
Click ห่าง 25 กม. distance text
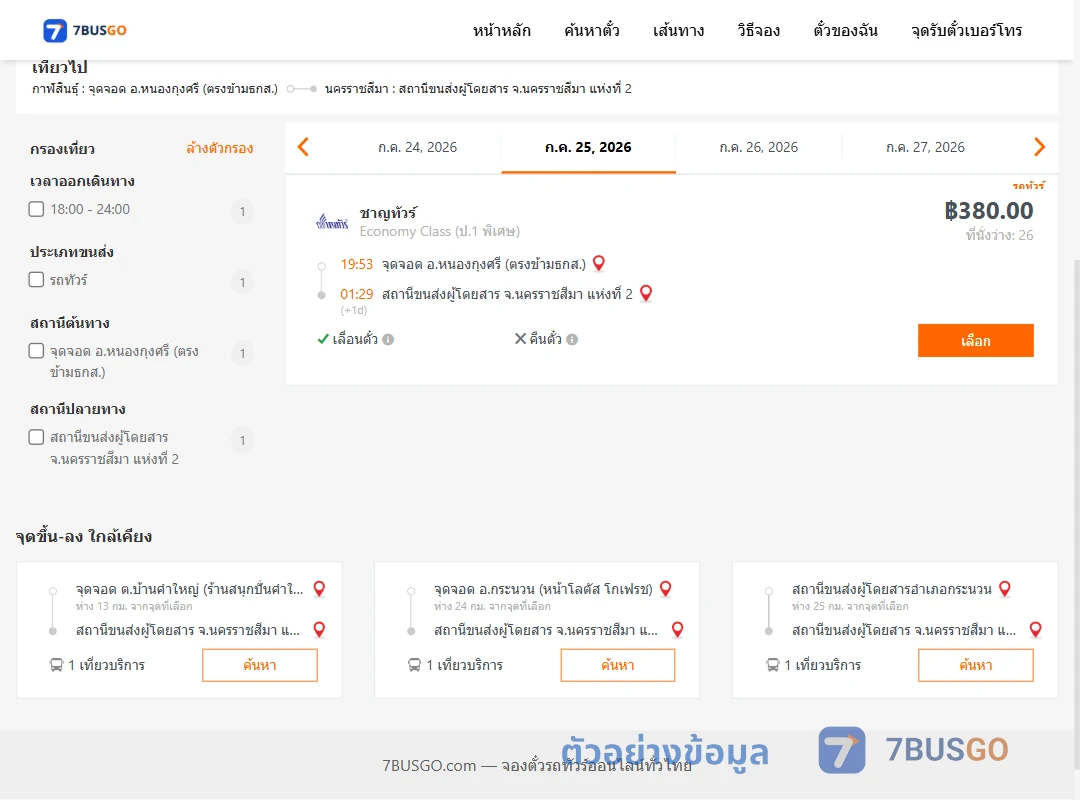coord(850,606)
